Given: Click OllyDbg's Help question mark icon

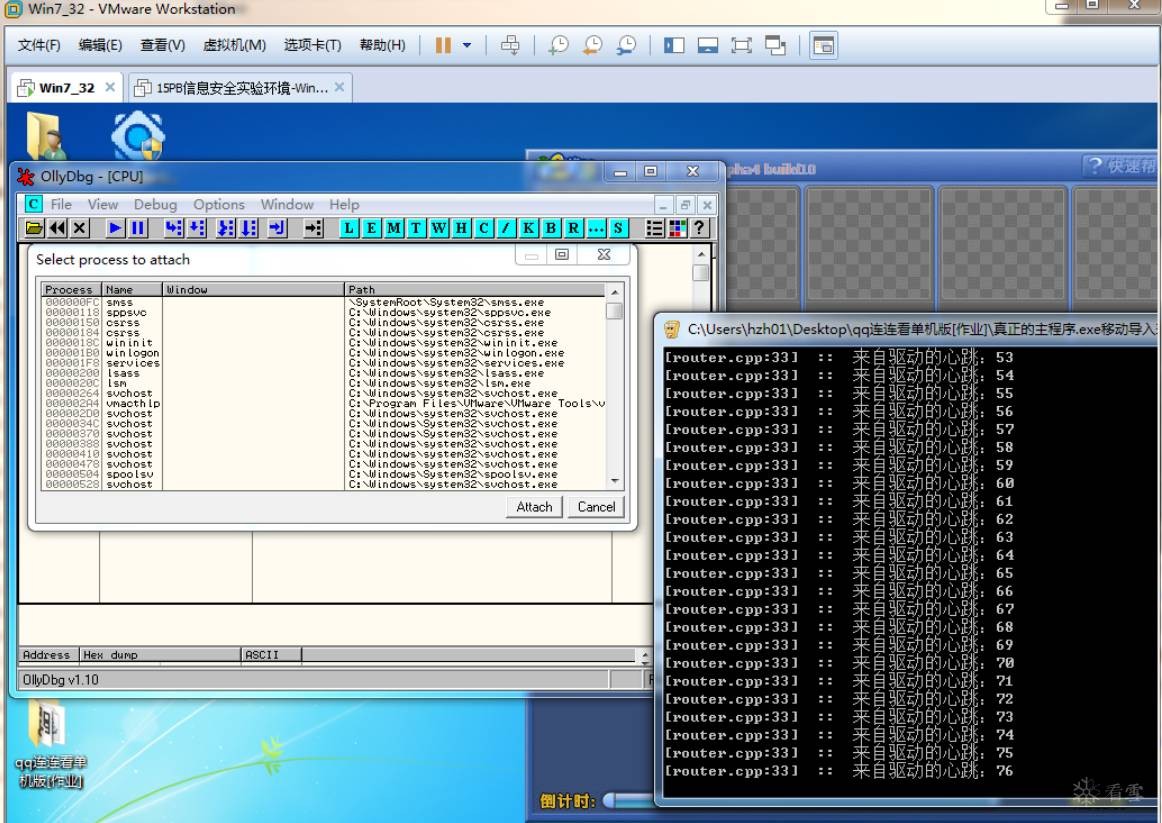Looking at the screenshot, I should pyautogui.click(x=699, y=228).
